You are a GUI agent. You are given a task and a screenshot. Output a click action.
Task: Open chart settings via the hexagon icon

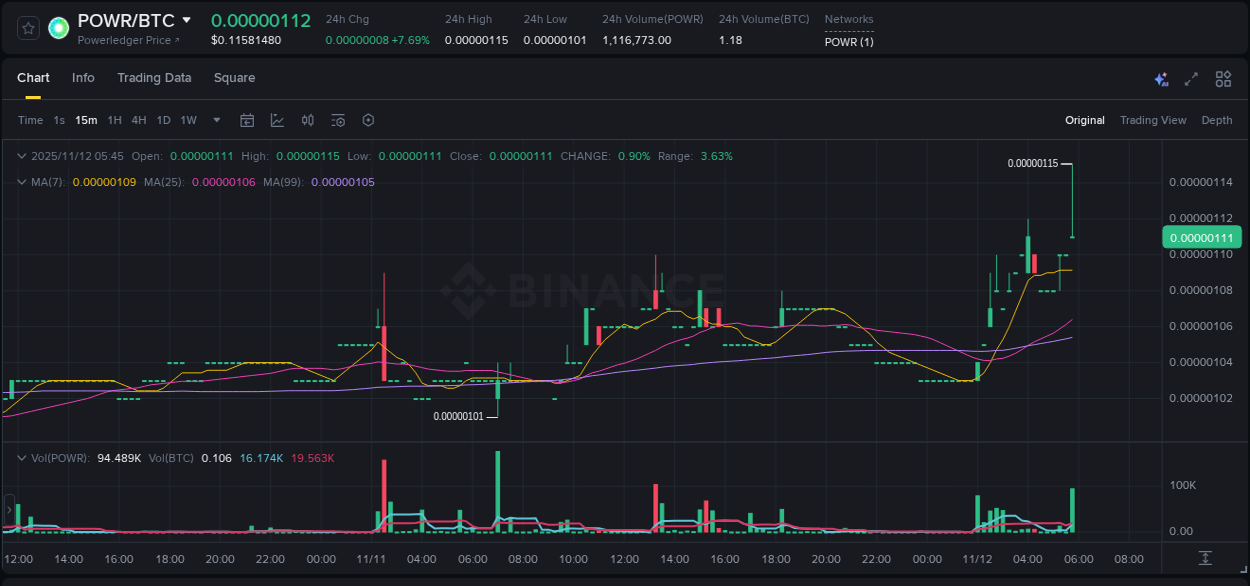point(368,120)
